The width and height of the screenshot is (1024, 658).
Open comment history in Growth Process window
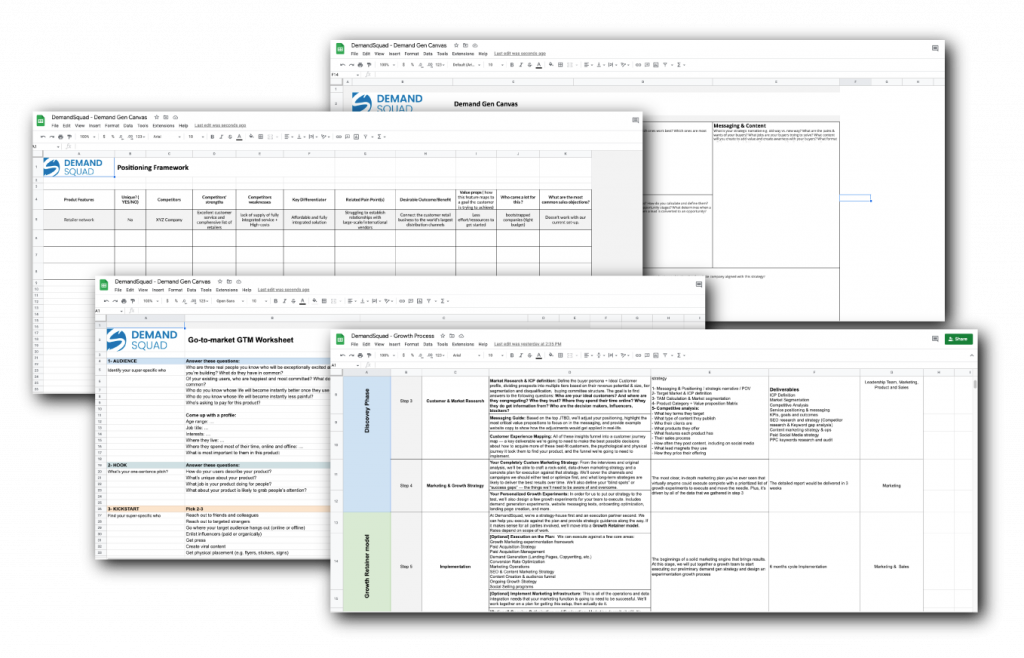pos(935,339)
